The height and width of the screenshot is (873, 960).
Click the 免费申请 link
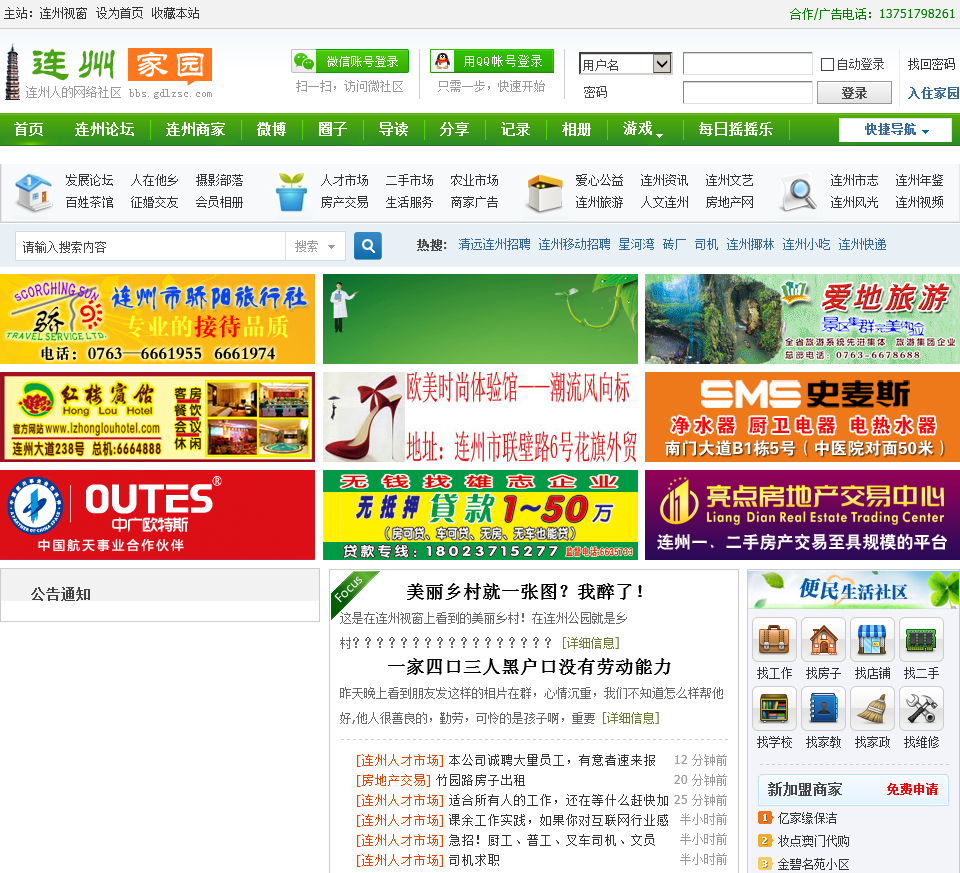[912, 789]
